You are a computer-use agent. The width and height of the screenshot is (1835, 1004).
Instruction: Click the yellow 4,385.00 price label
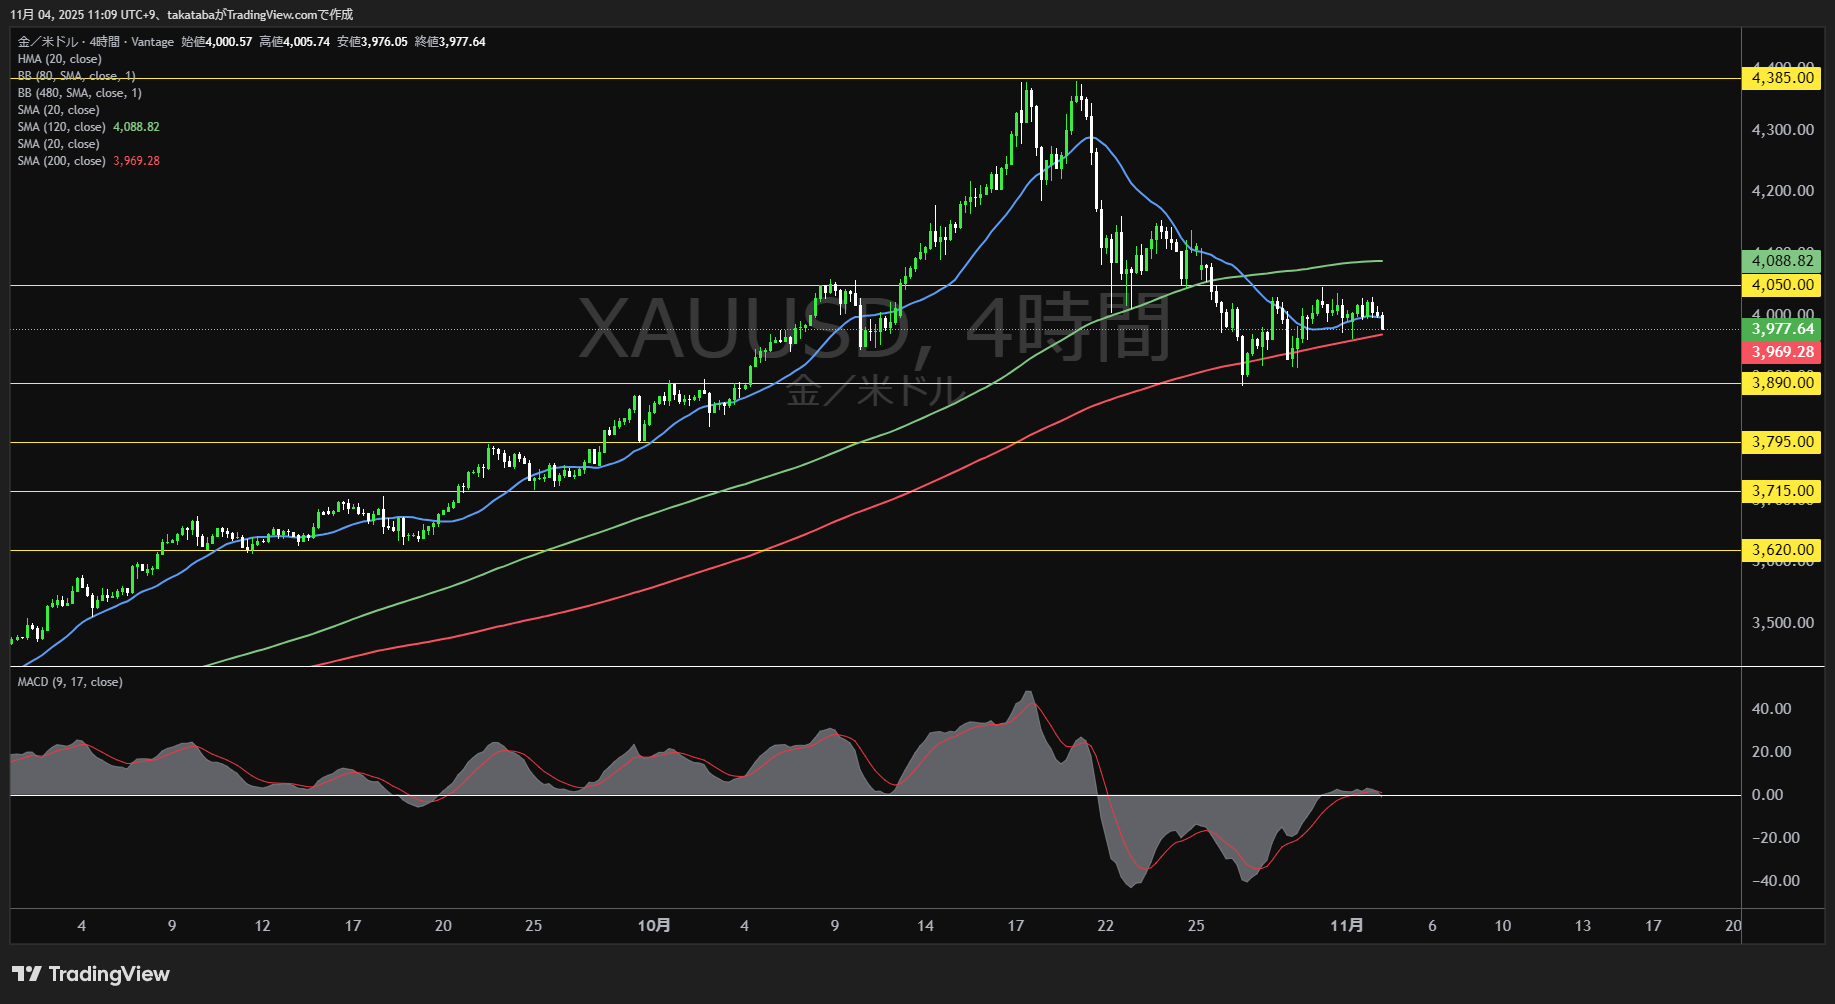coord(1782,78)
